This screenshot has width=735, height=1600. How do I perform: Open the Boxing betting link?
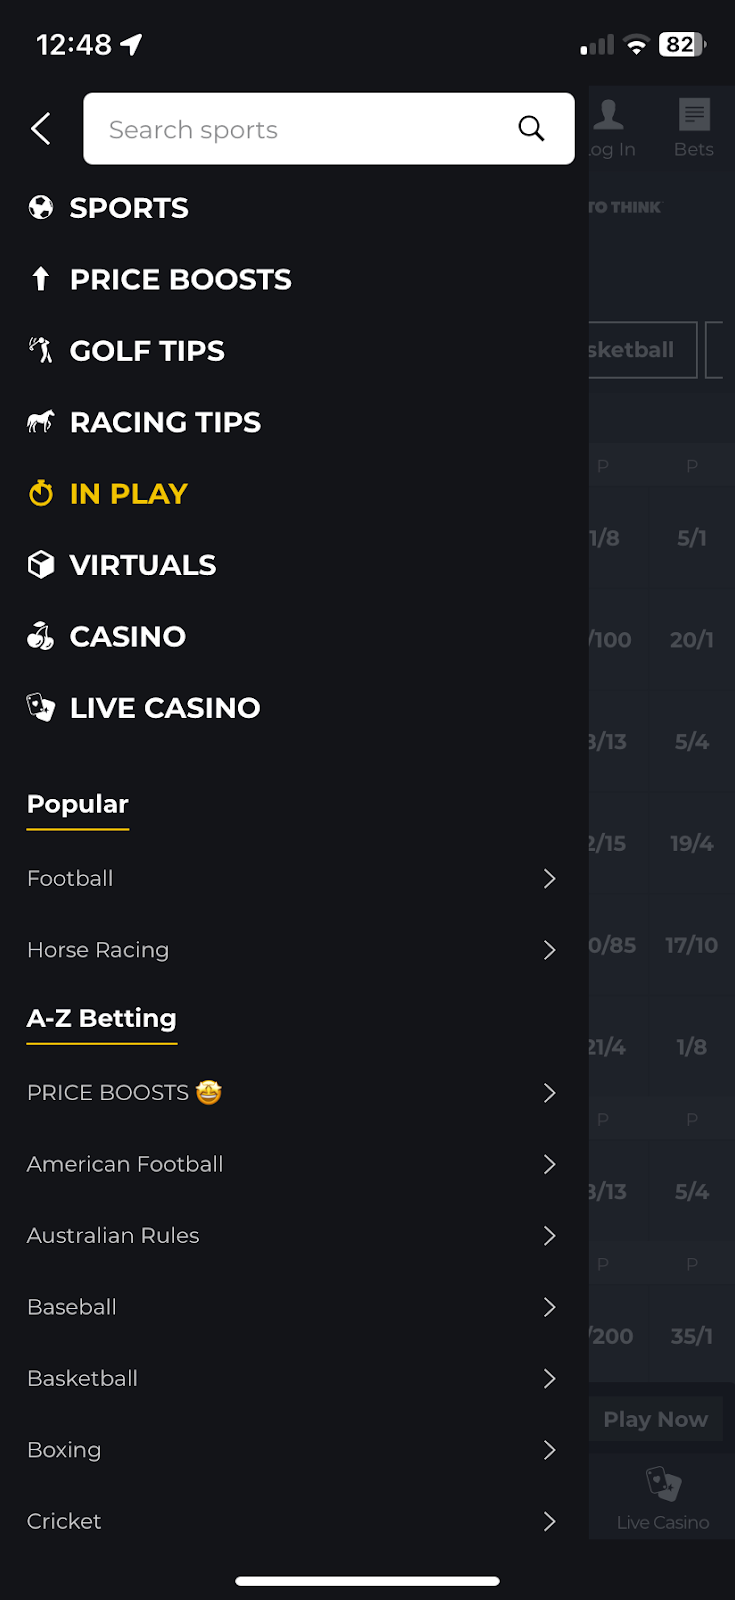coord(64,1450)
